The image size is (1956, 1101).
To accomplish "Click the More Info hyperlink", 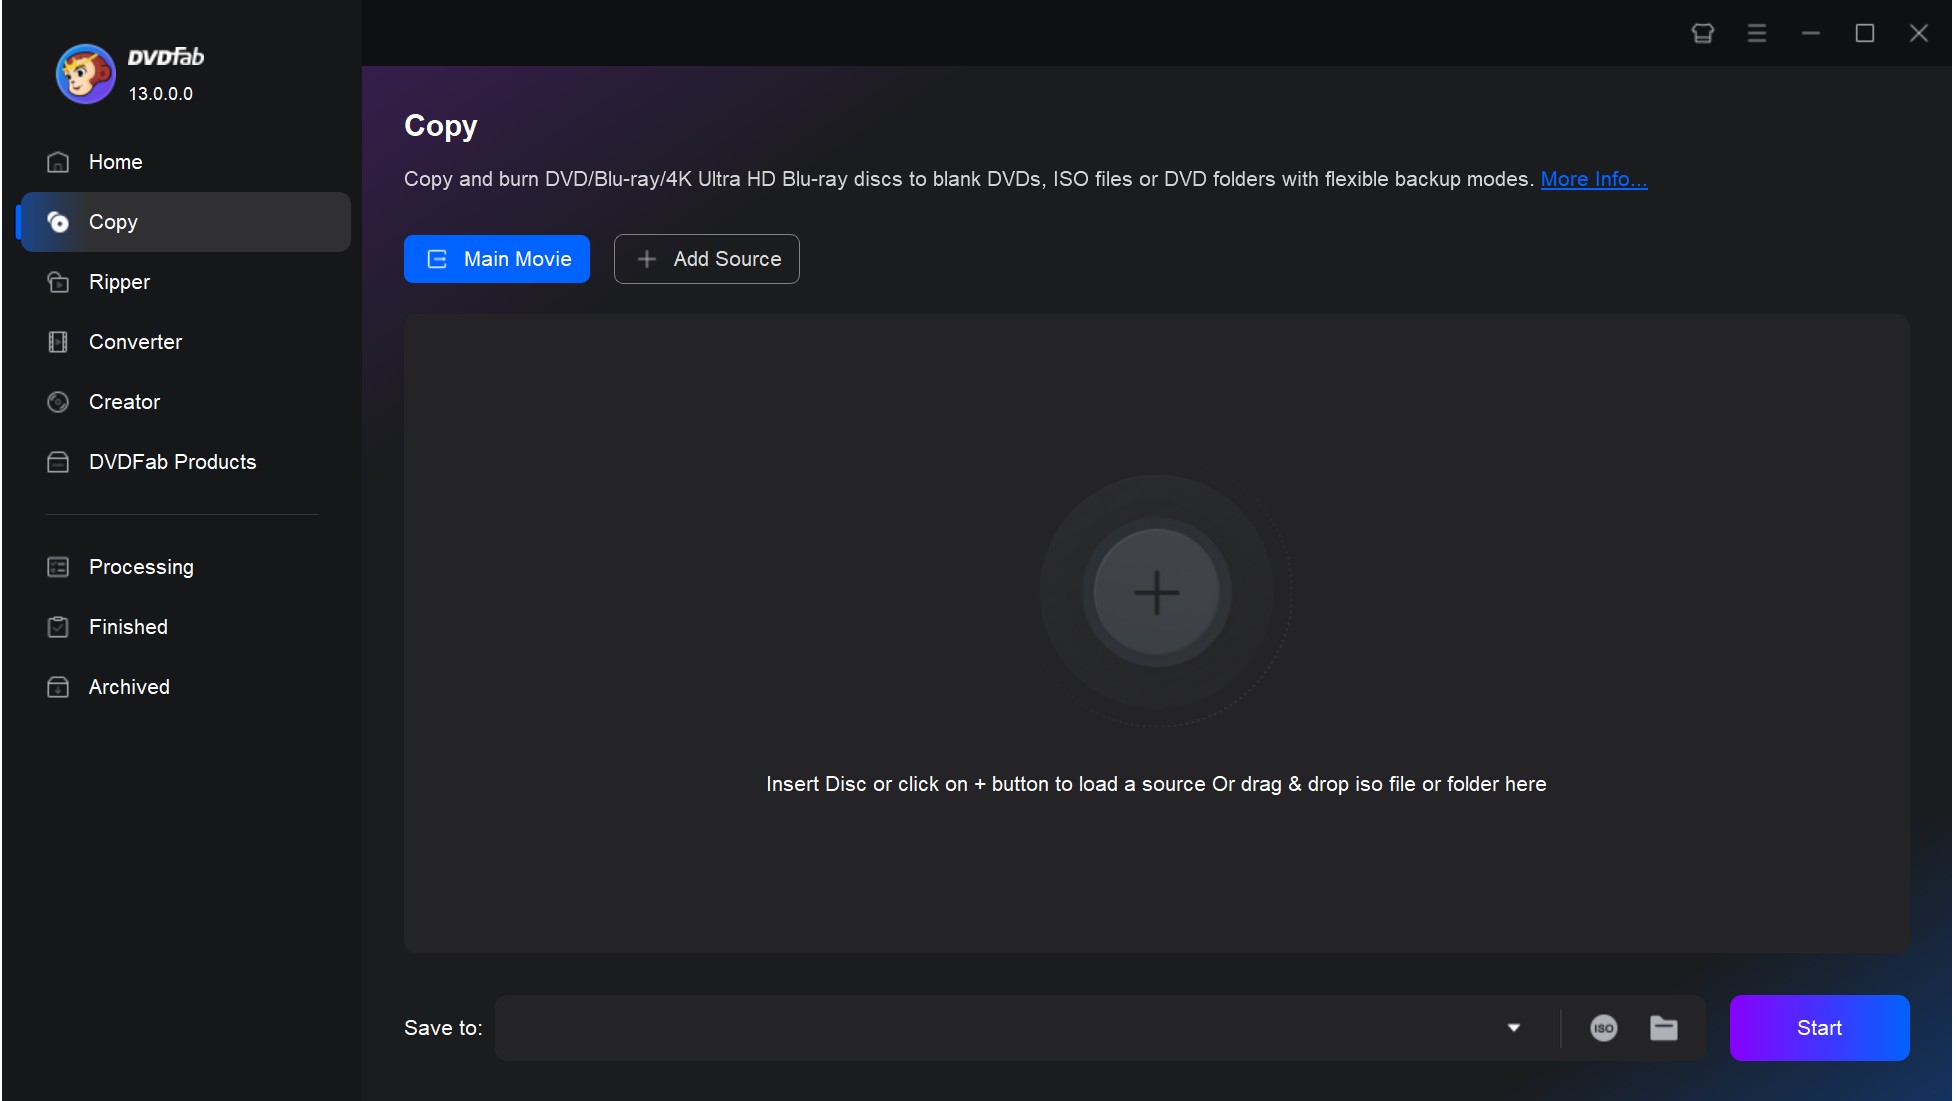I will pyautogui.click(x=1593, y=179).
